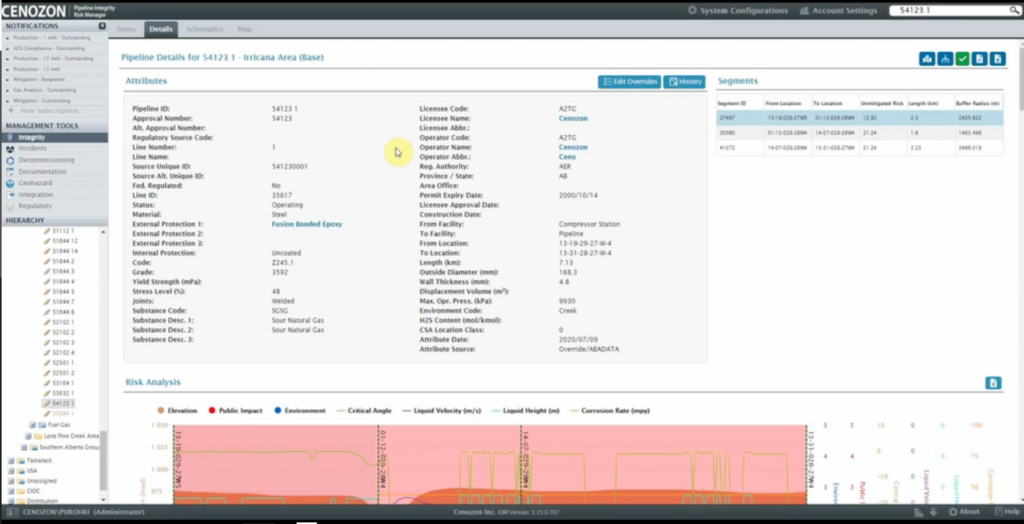Image resolution: width=1024 pixels, height=524 pixels.
Task: Click the Account Settings user icon
Action: point(805,10)
